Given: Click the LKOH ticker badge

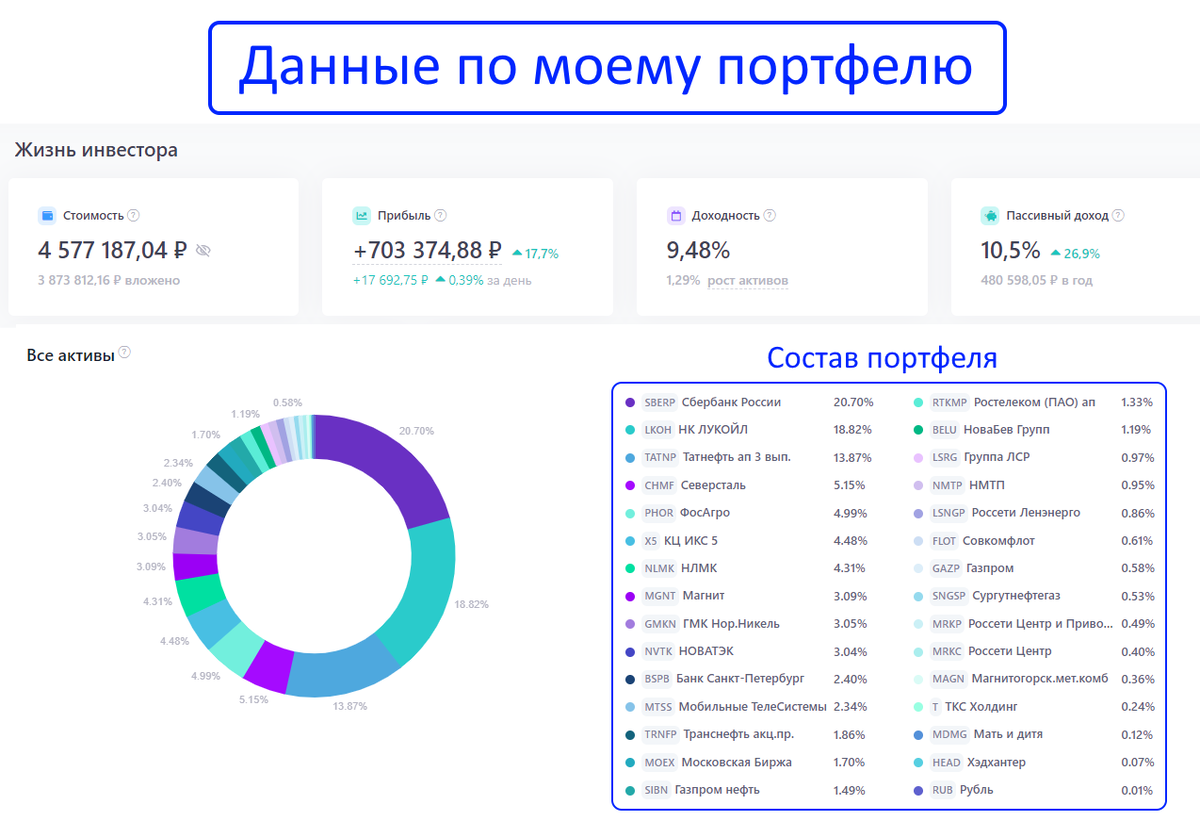Looking at the screenshot, I should [658, 430].
